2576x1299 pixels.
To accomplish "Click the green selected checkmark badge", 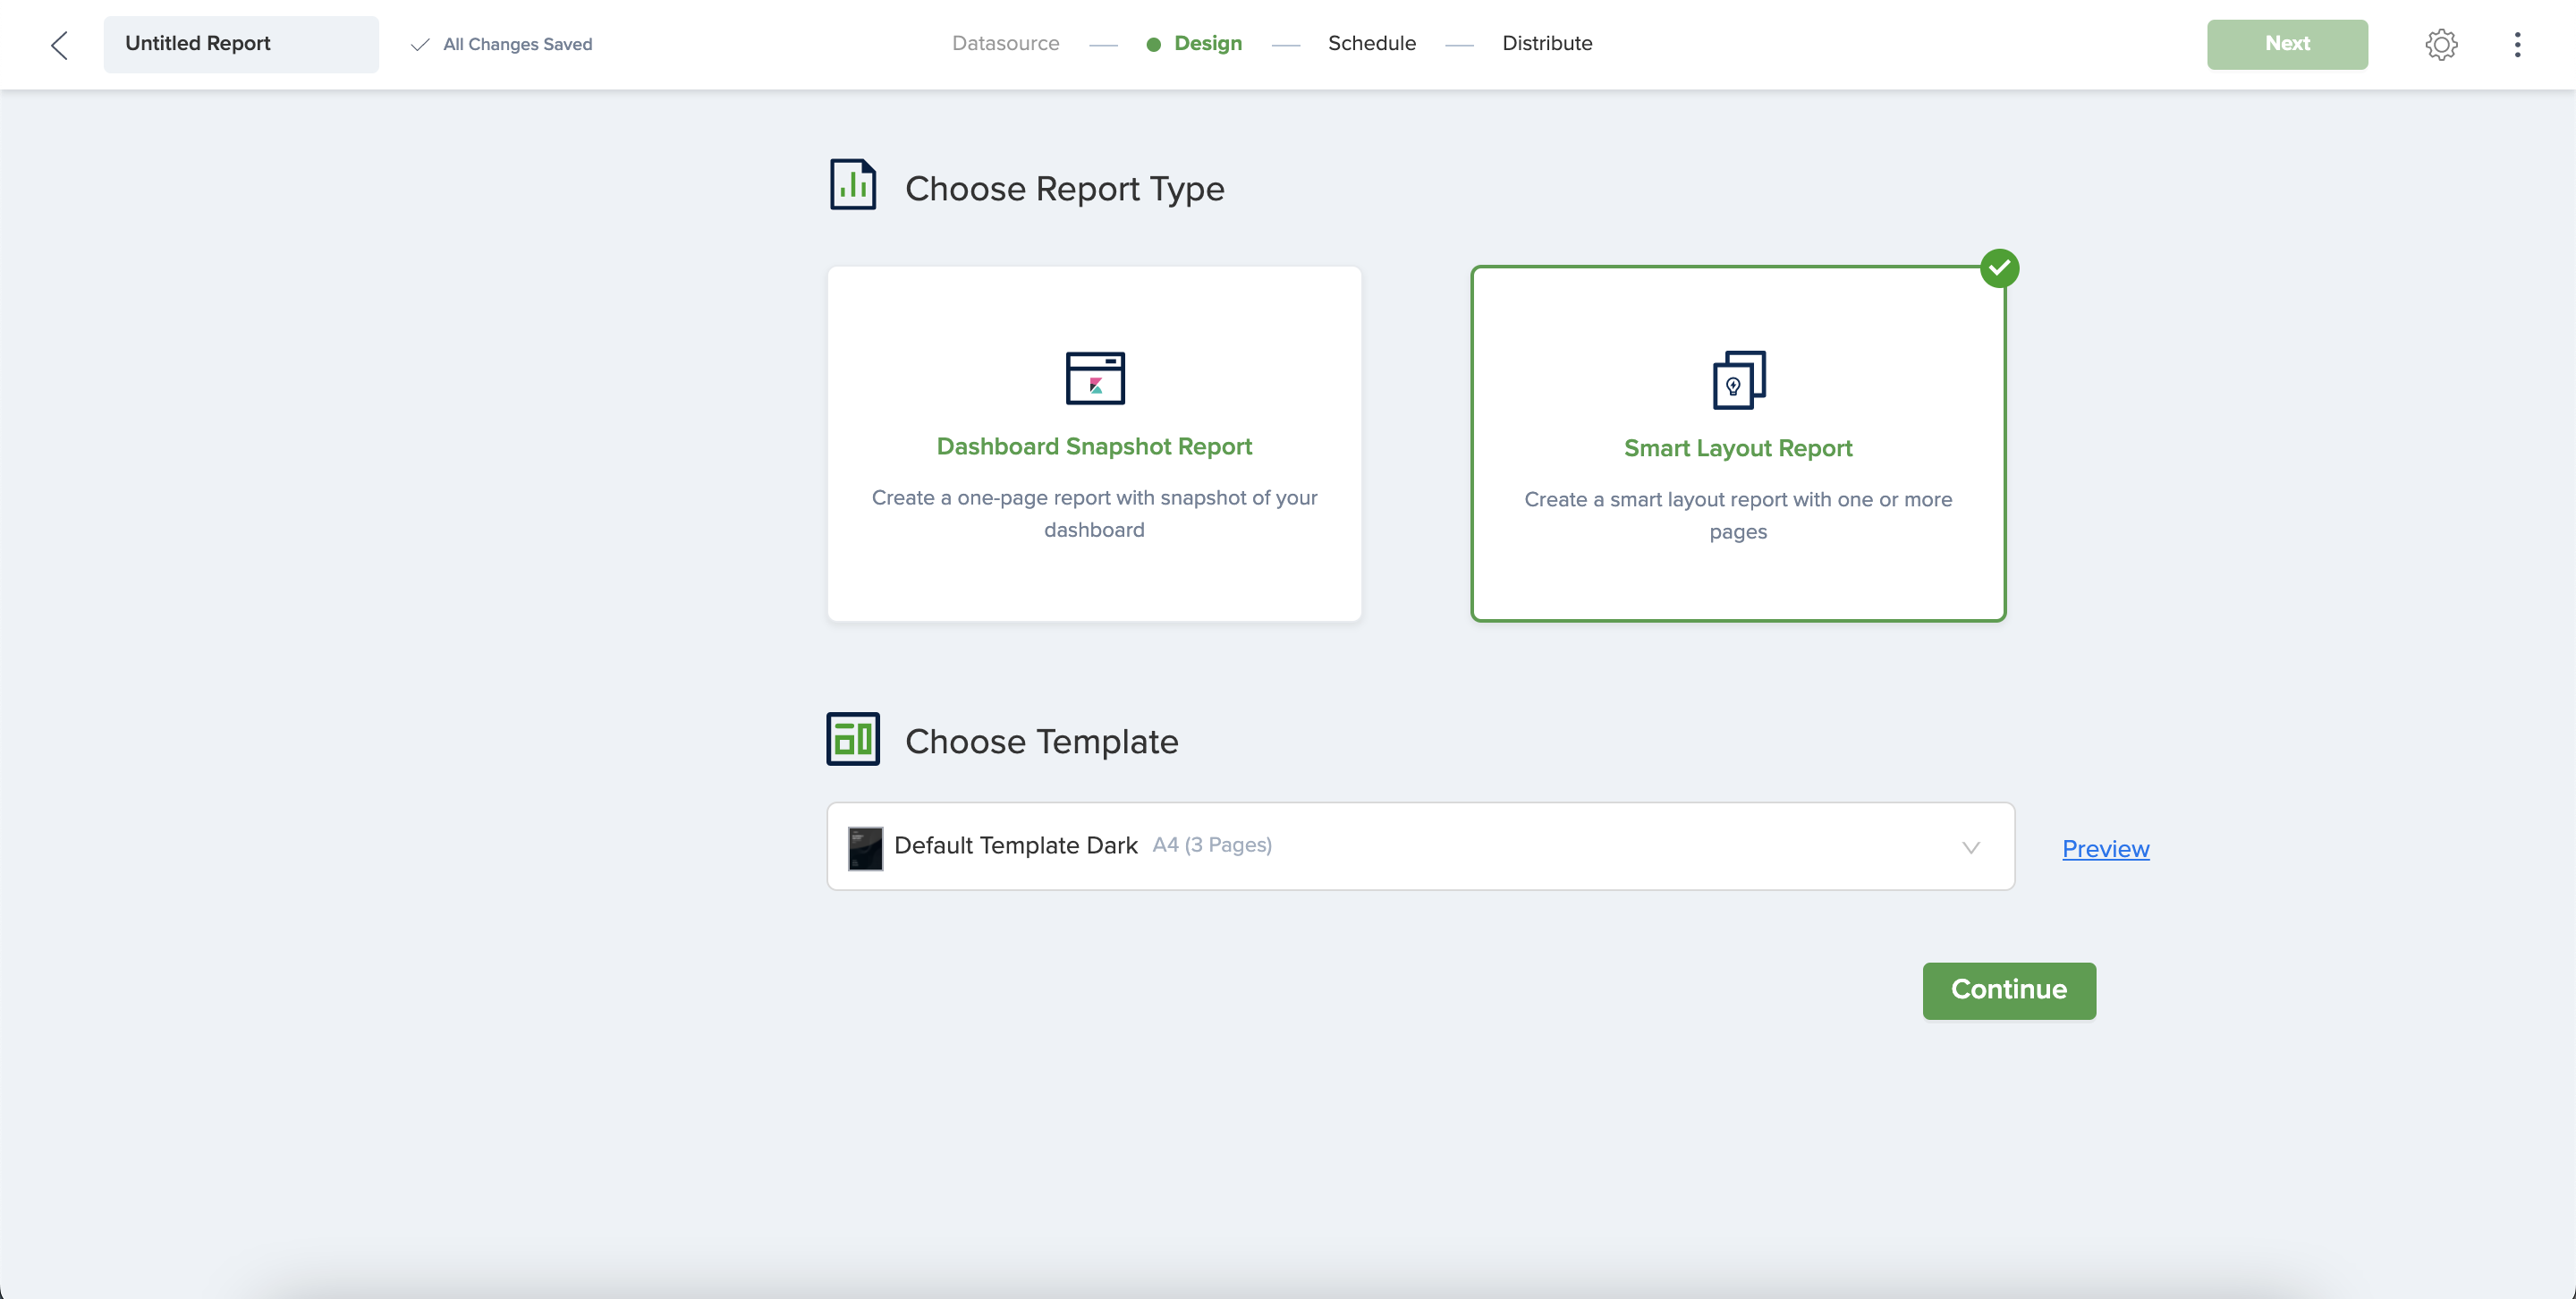I will click(x=1999, y=268).
